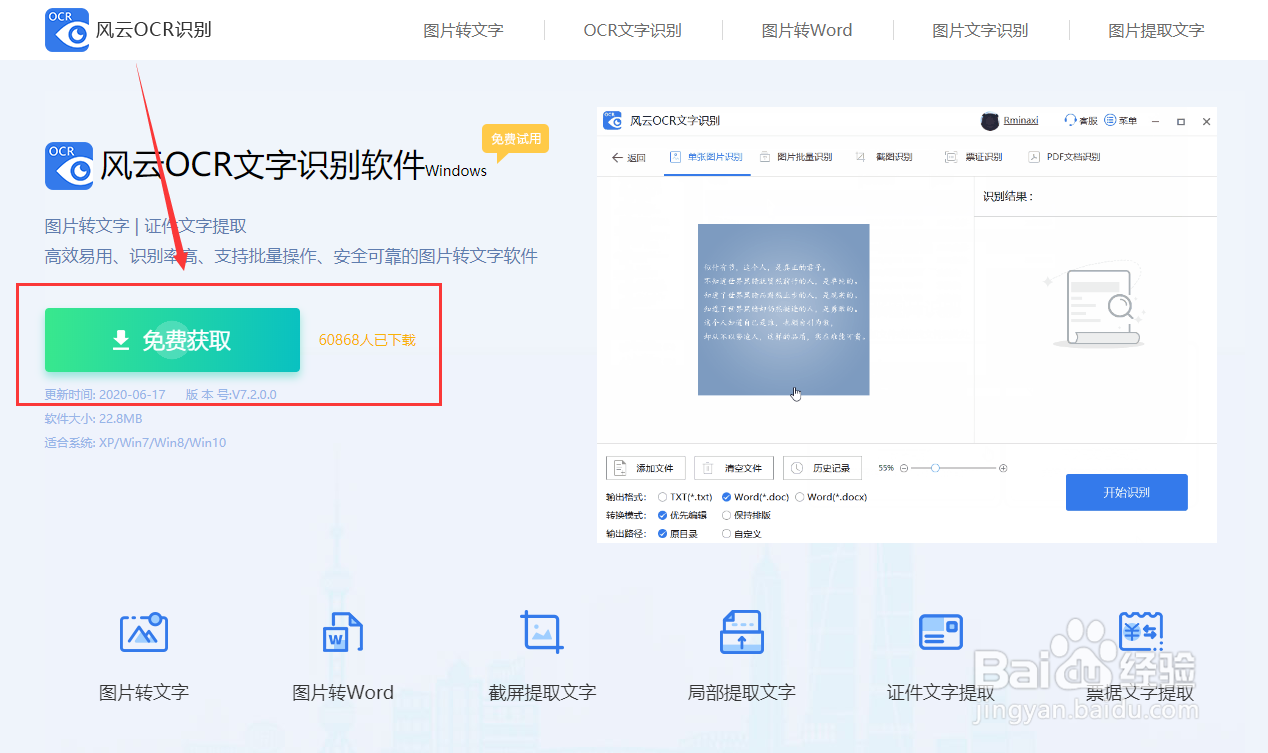Image resolution: width=1268 pixels, height=753 pixels.
Task: Select the 图片转文字 feature icon
Action: 143,631
